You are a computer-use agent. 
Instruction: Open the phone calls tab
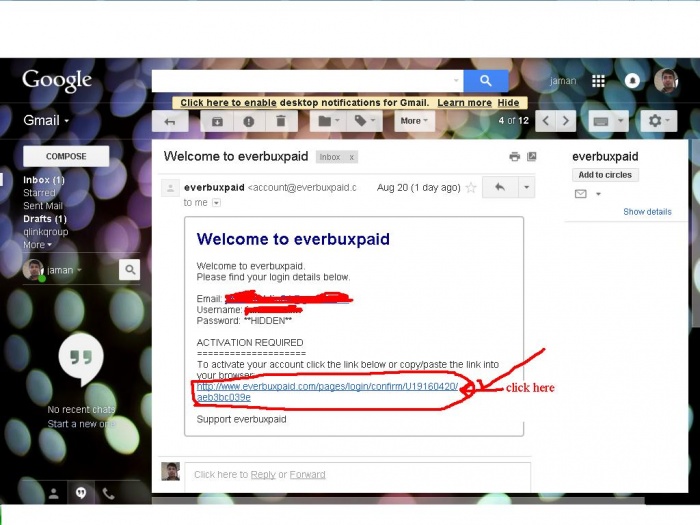(x=108, y=493)
